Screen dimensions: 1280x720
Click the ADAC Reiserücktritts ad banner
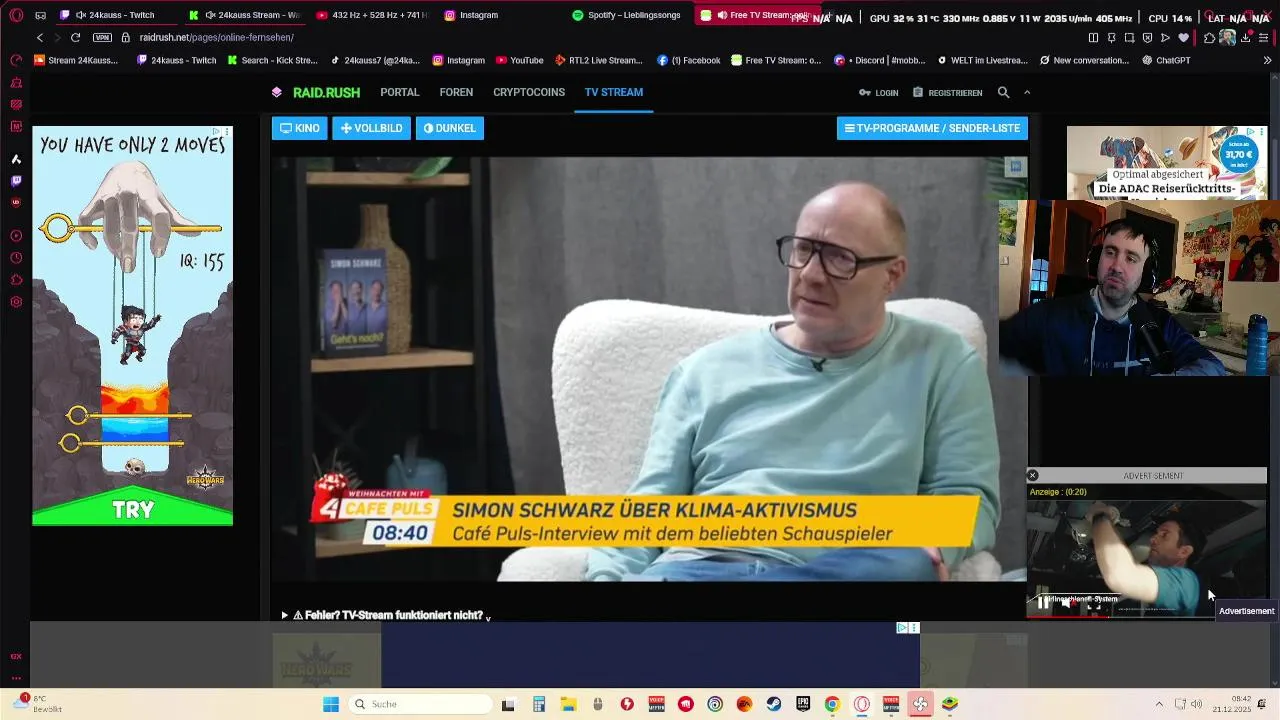[x=1167, y=162]
